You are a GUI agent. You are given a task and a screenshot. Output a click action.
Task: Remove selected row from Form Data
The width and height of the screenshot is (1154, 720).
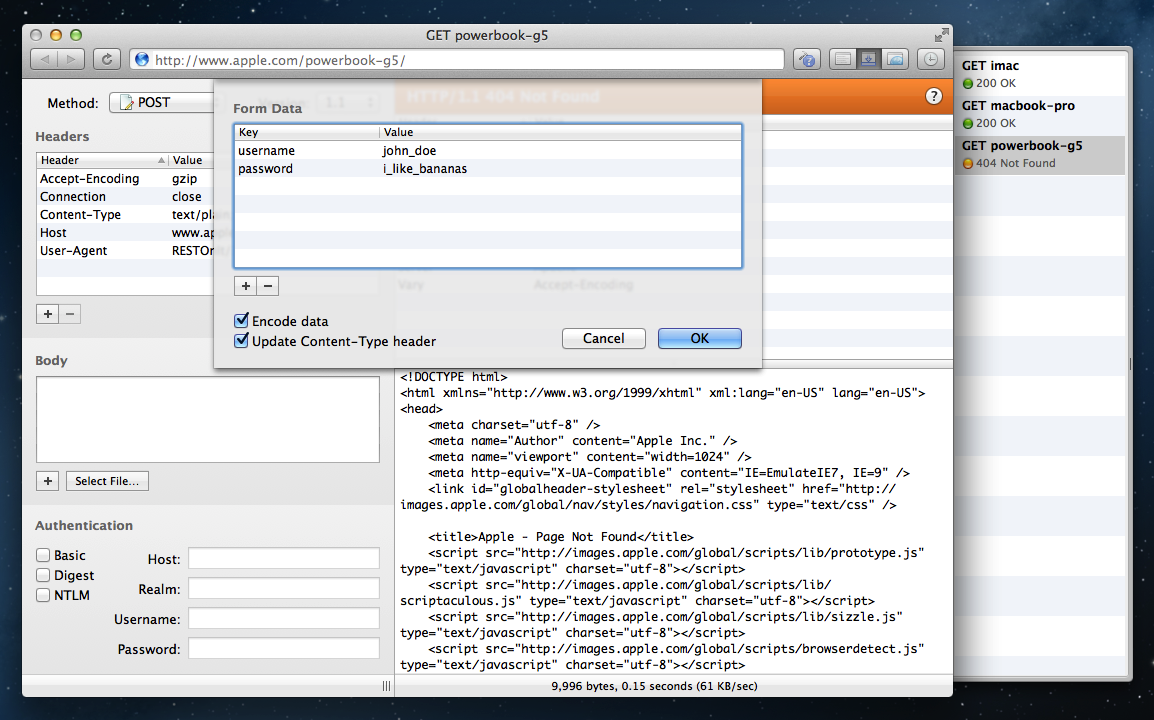coord(267,286)
